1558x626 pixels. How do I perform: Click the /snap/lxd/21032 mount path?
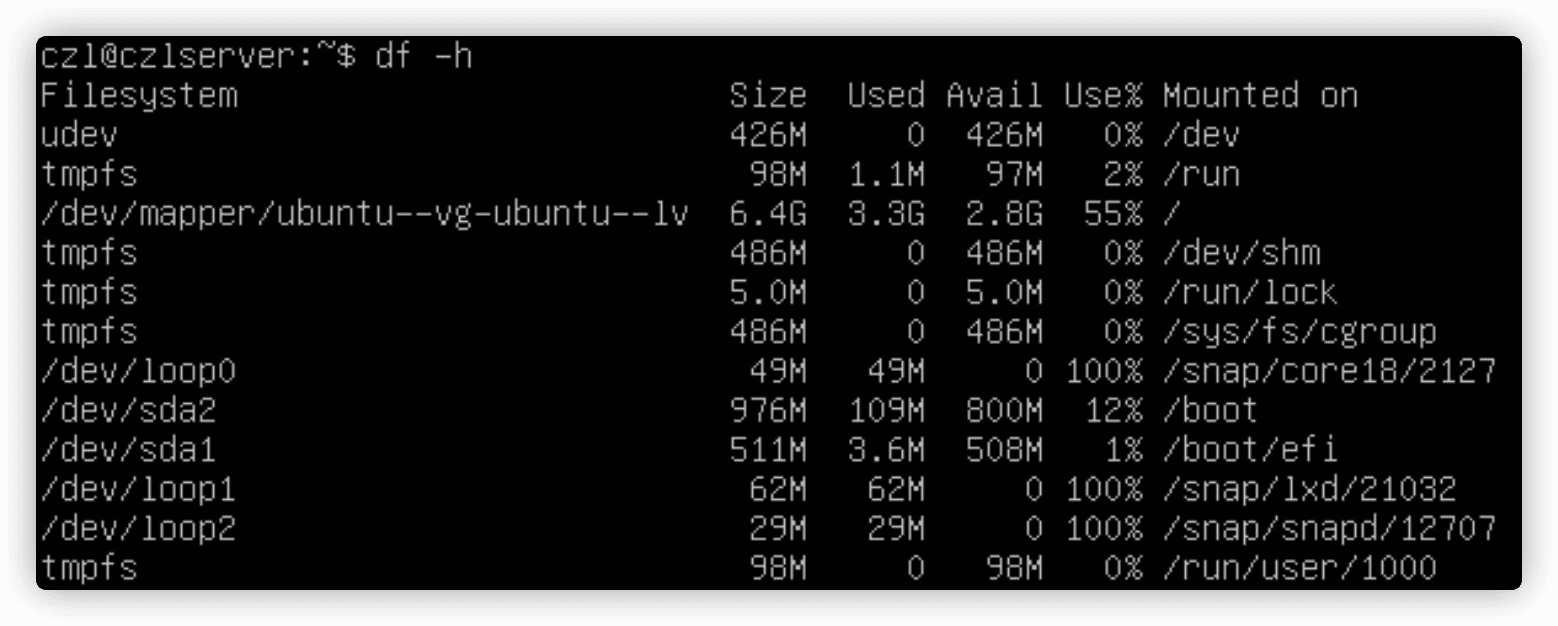(1310, 490)
